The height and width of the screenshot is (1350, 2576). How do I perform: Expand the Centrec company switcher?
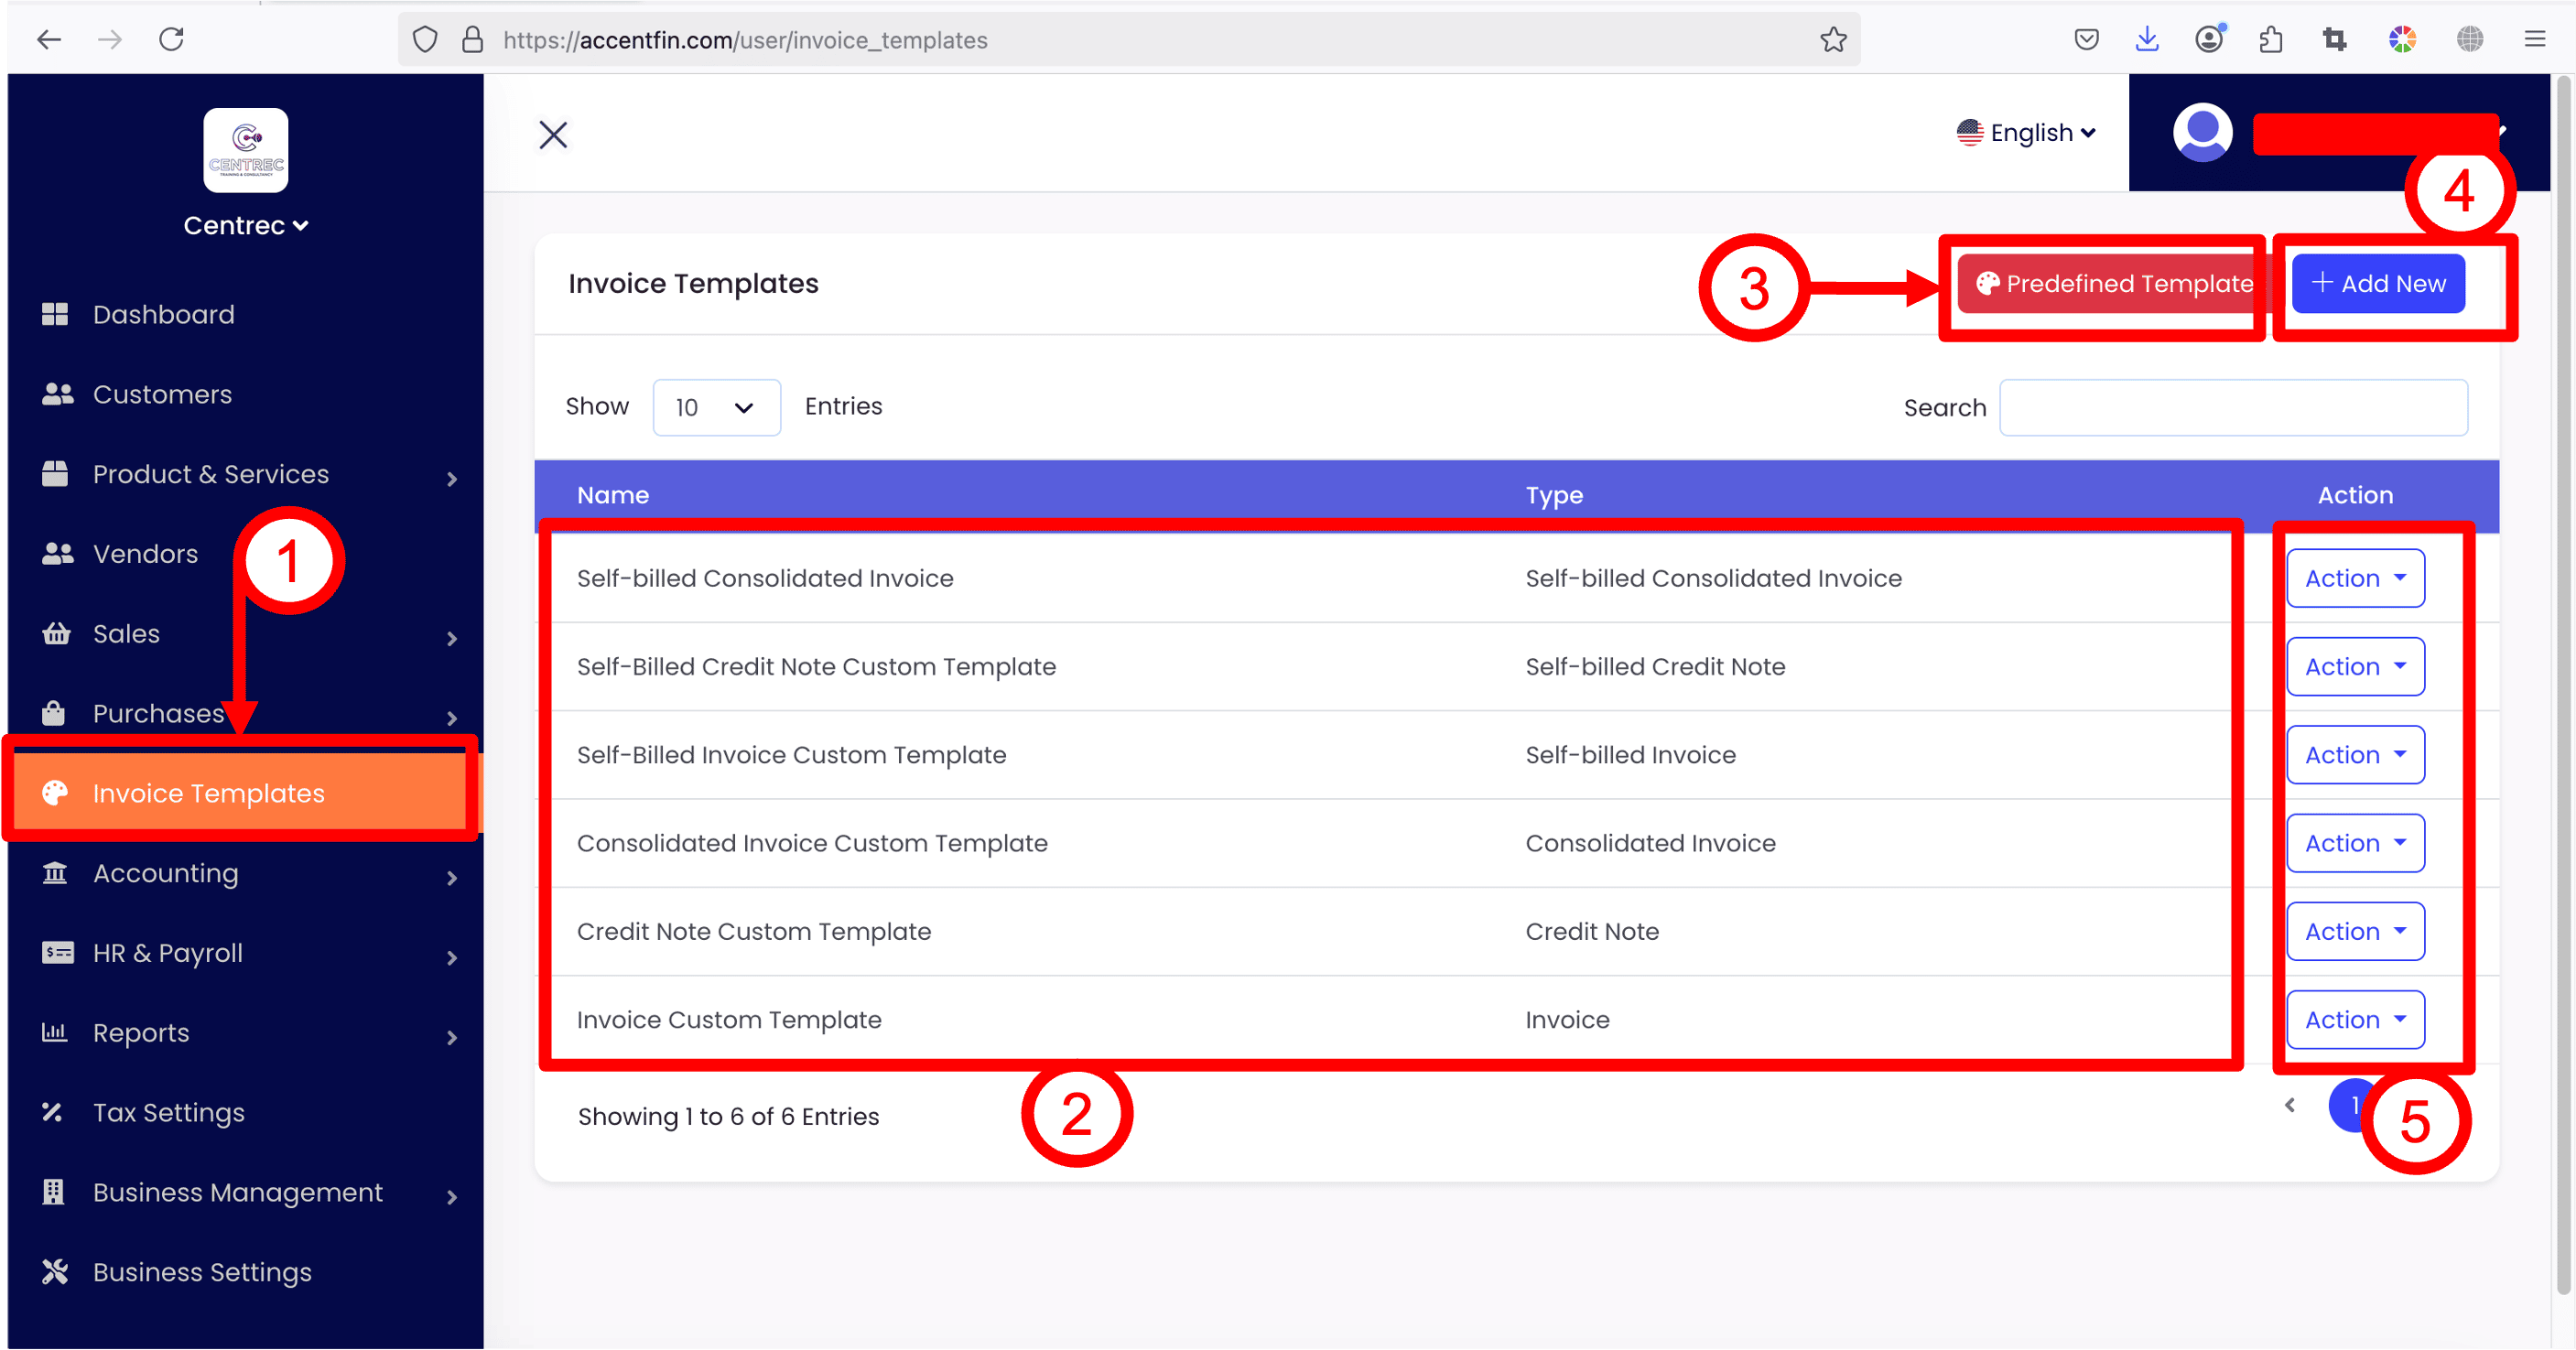pos(245,226)
